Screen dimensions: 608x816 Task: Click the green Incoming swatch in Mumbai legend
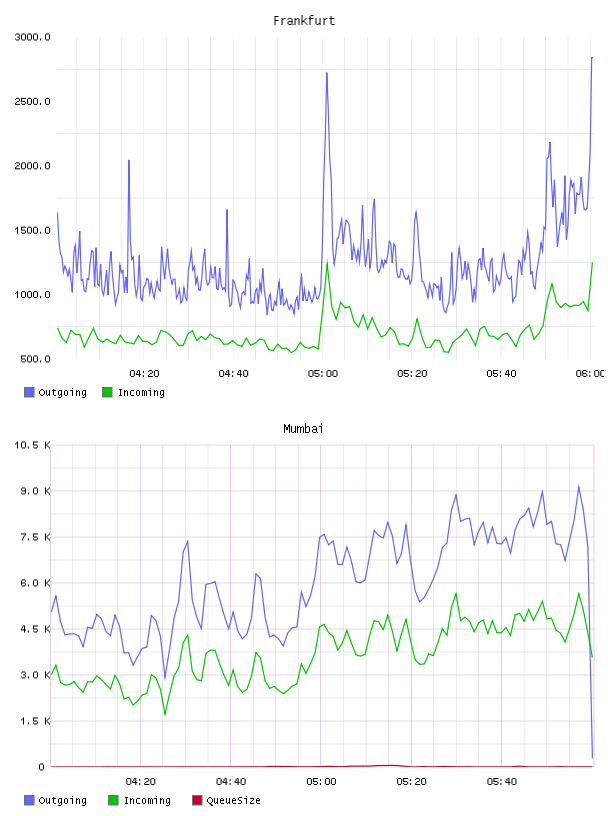pos(113,800)
